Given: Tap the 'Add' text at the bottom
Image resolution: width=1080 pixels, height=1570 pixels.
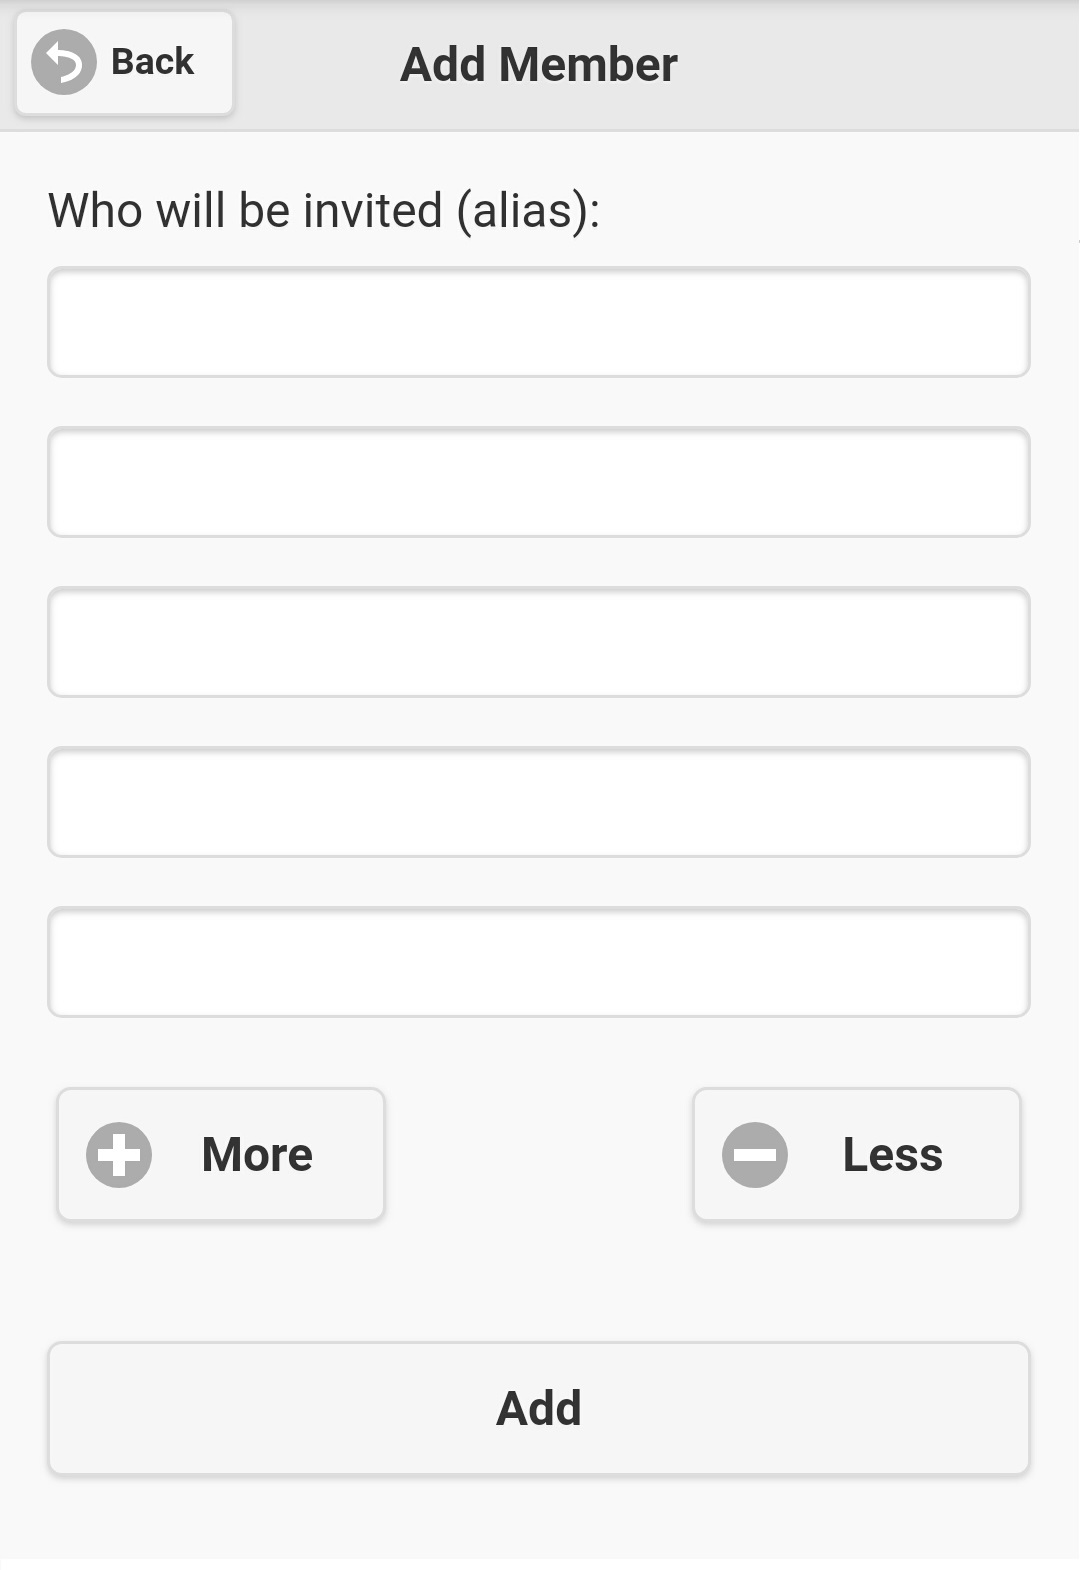Looking at the screenshot, I should pyautogui.click(x=539, y=1408).
